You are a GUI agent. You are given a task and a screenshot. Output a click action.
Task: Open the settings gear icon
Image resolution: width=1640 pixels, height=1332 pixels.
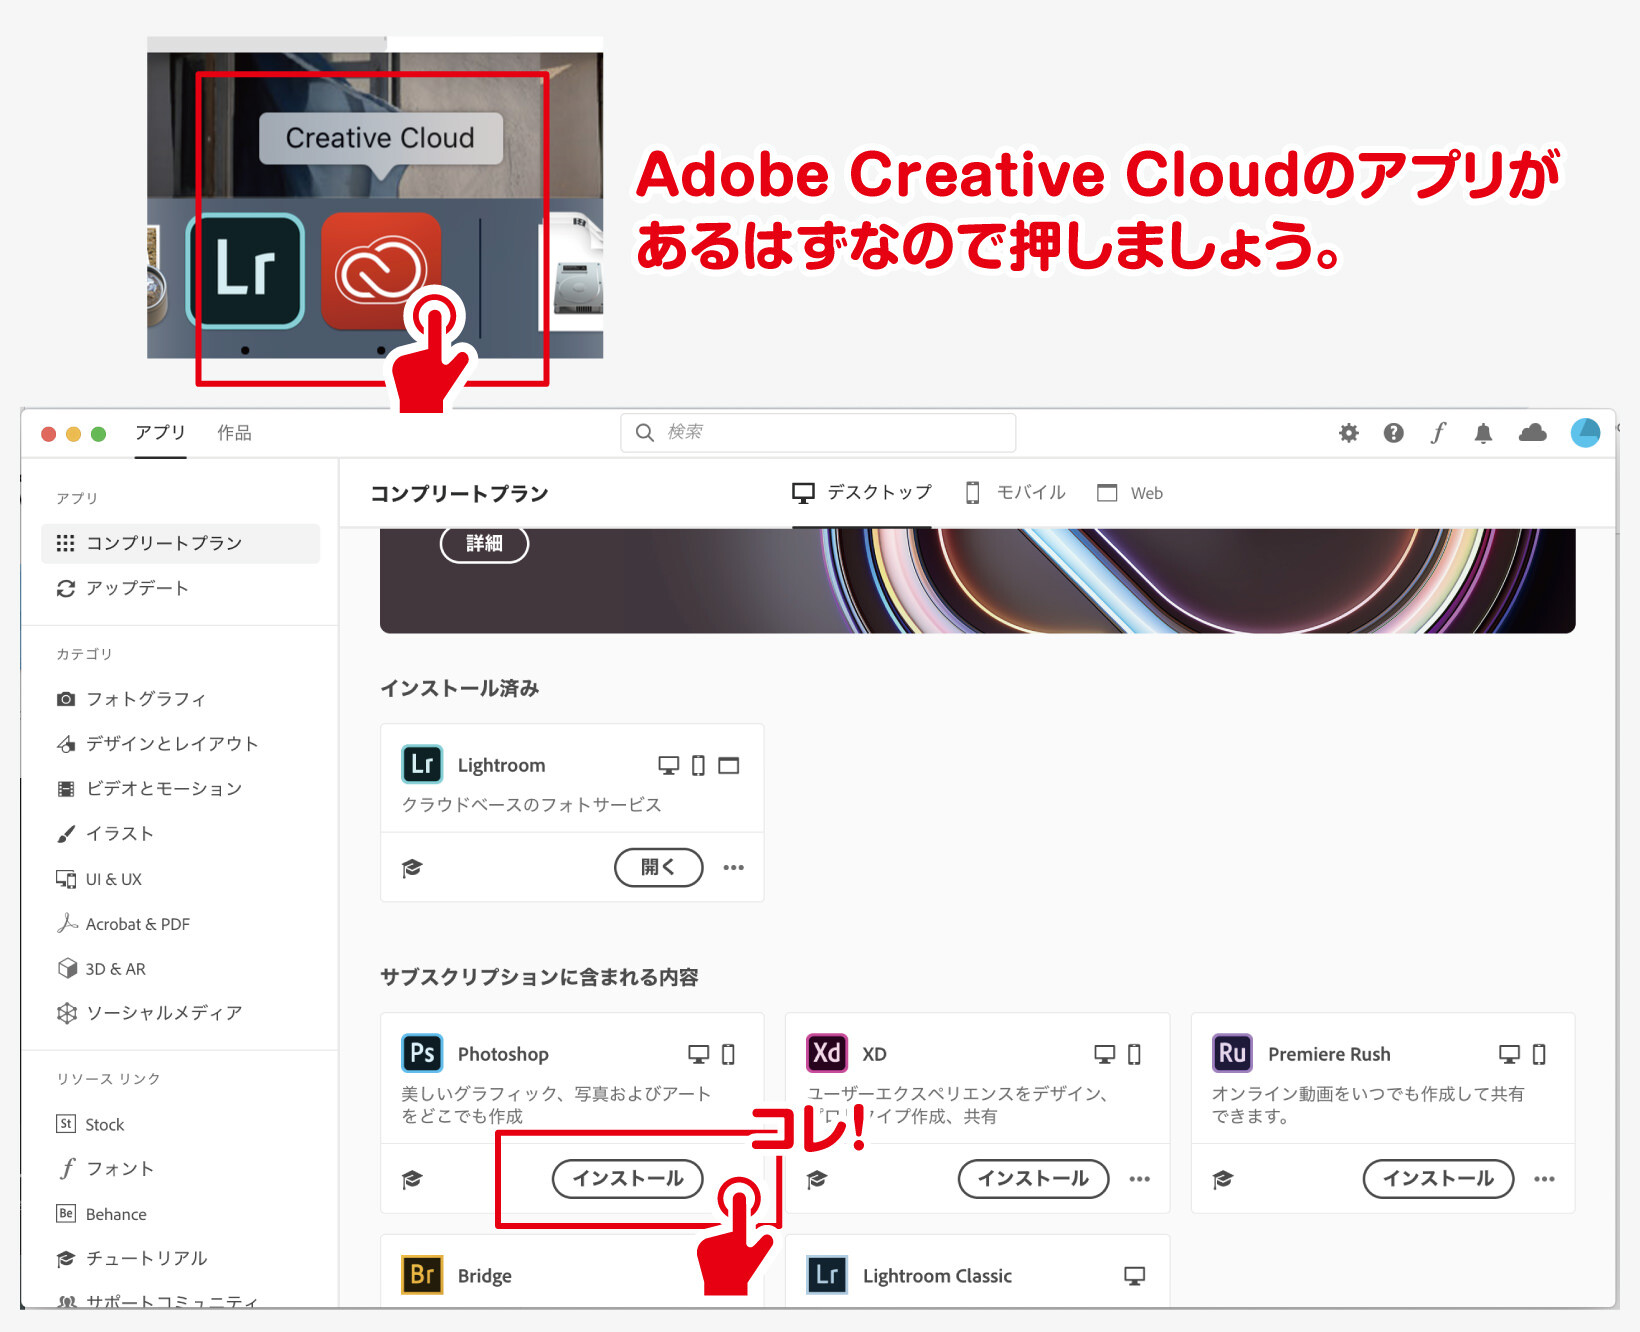(x=1349, y=433)
